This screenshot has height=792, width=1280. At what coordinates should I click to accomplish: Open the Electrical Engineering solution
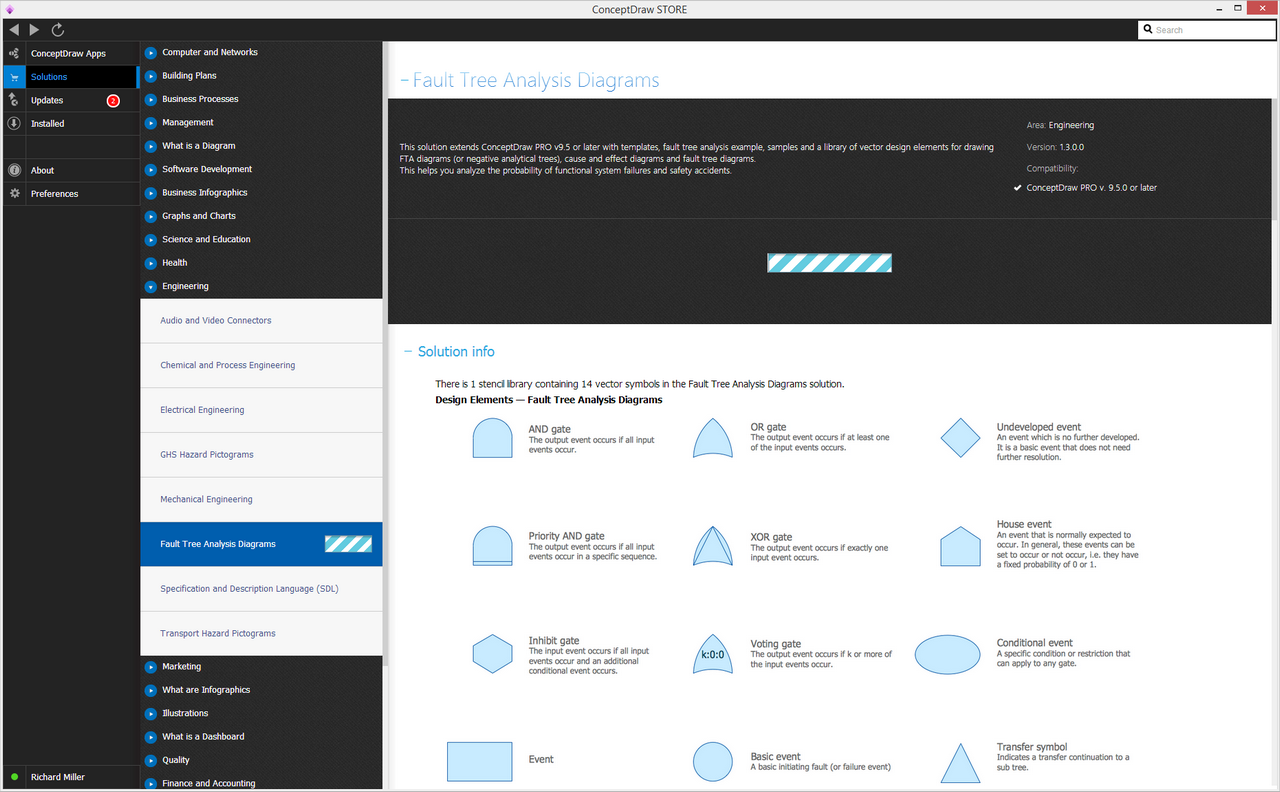coord(261,410)
